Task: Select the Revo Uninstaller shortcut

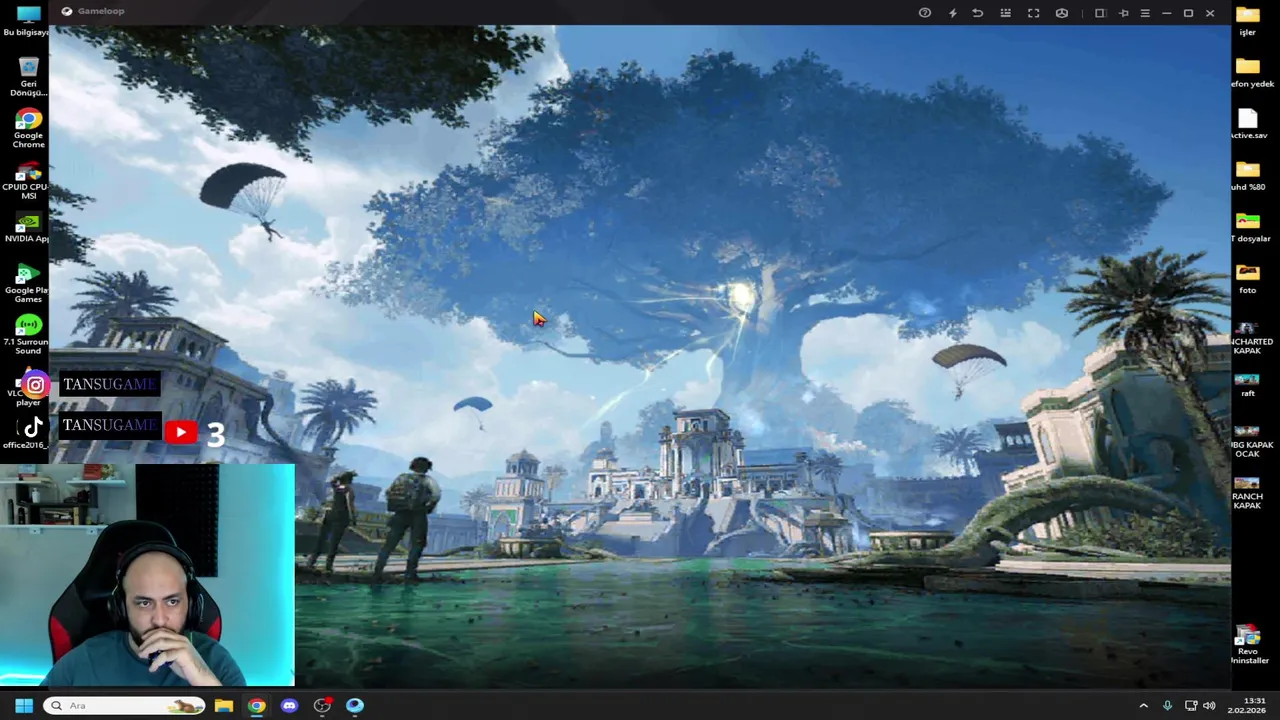Action: 1248,645
